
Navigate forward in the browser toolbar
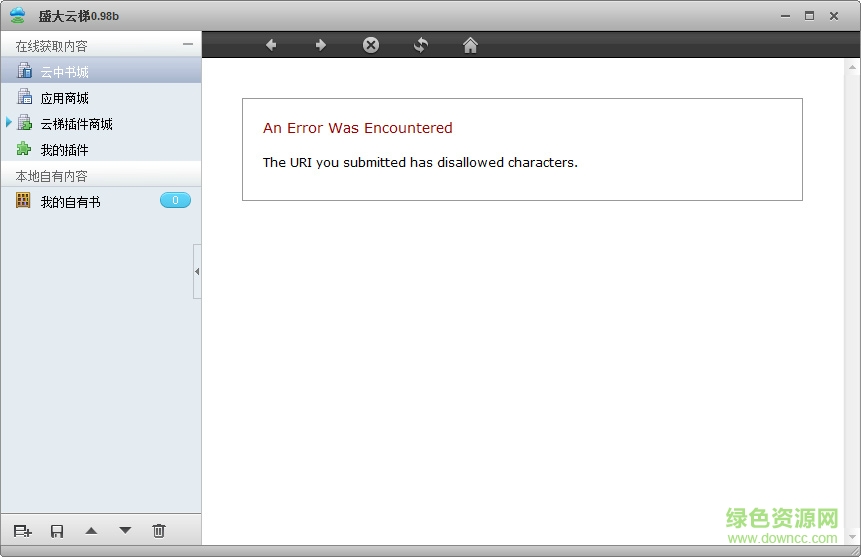(x=321, y=45)
